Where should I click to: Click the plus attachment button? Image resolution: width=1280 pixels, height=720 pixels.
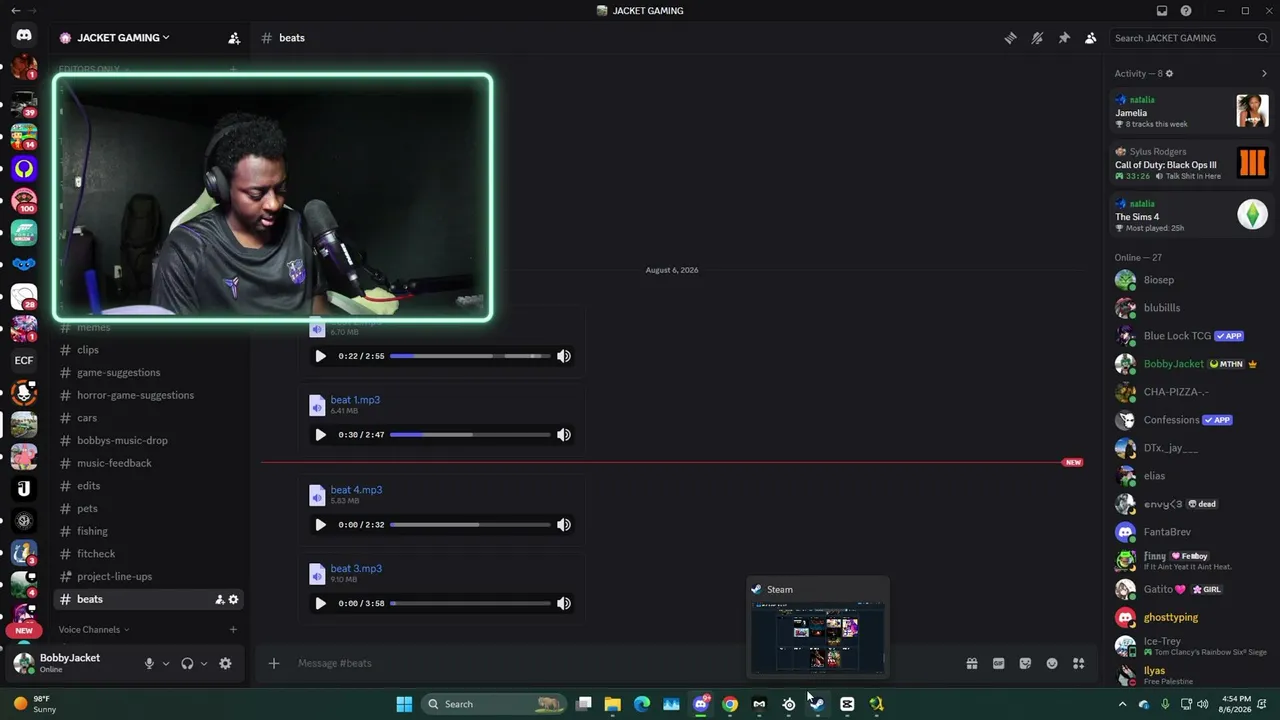[274, 664]
